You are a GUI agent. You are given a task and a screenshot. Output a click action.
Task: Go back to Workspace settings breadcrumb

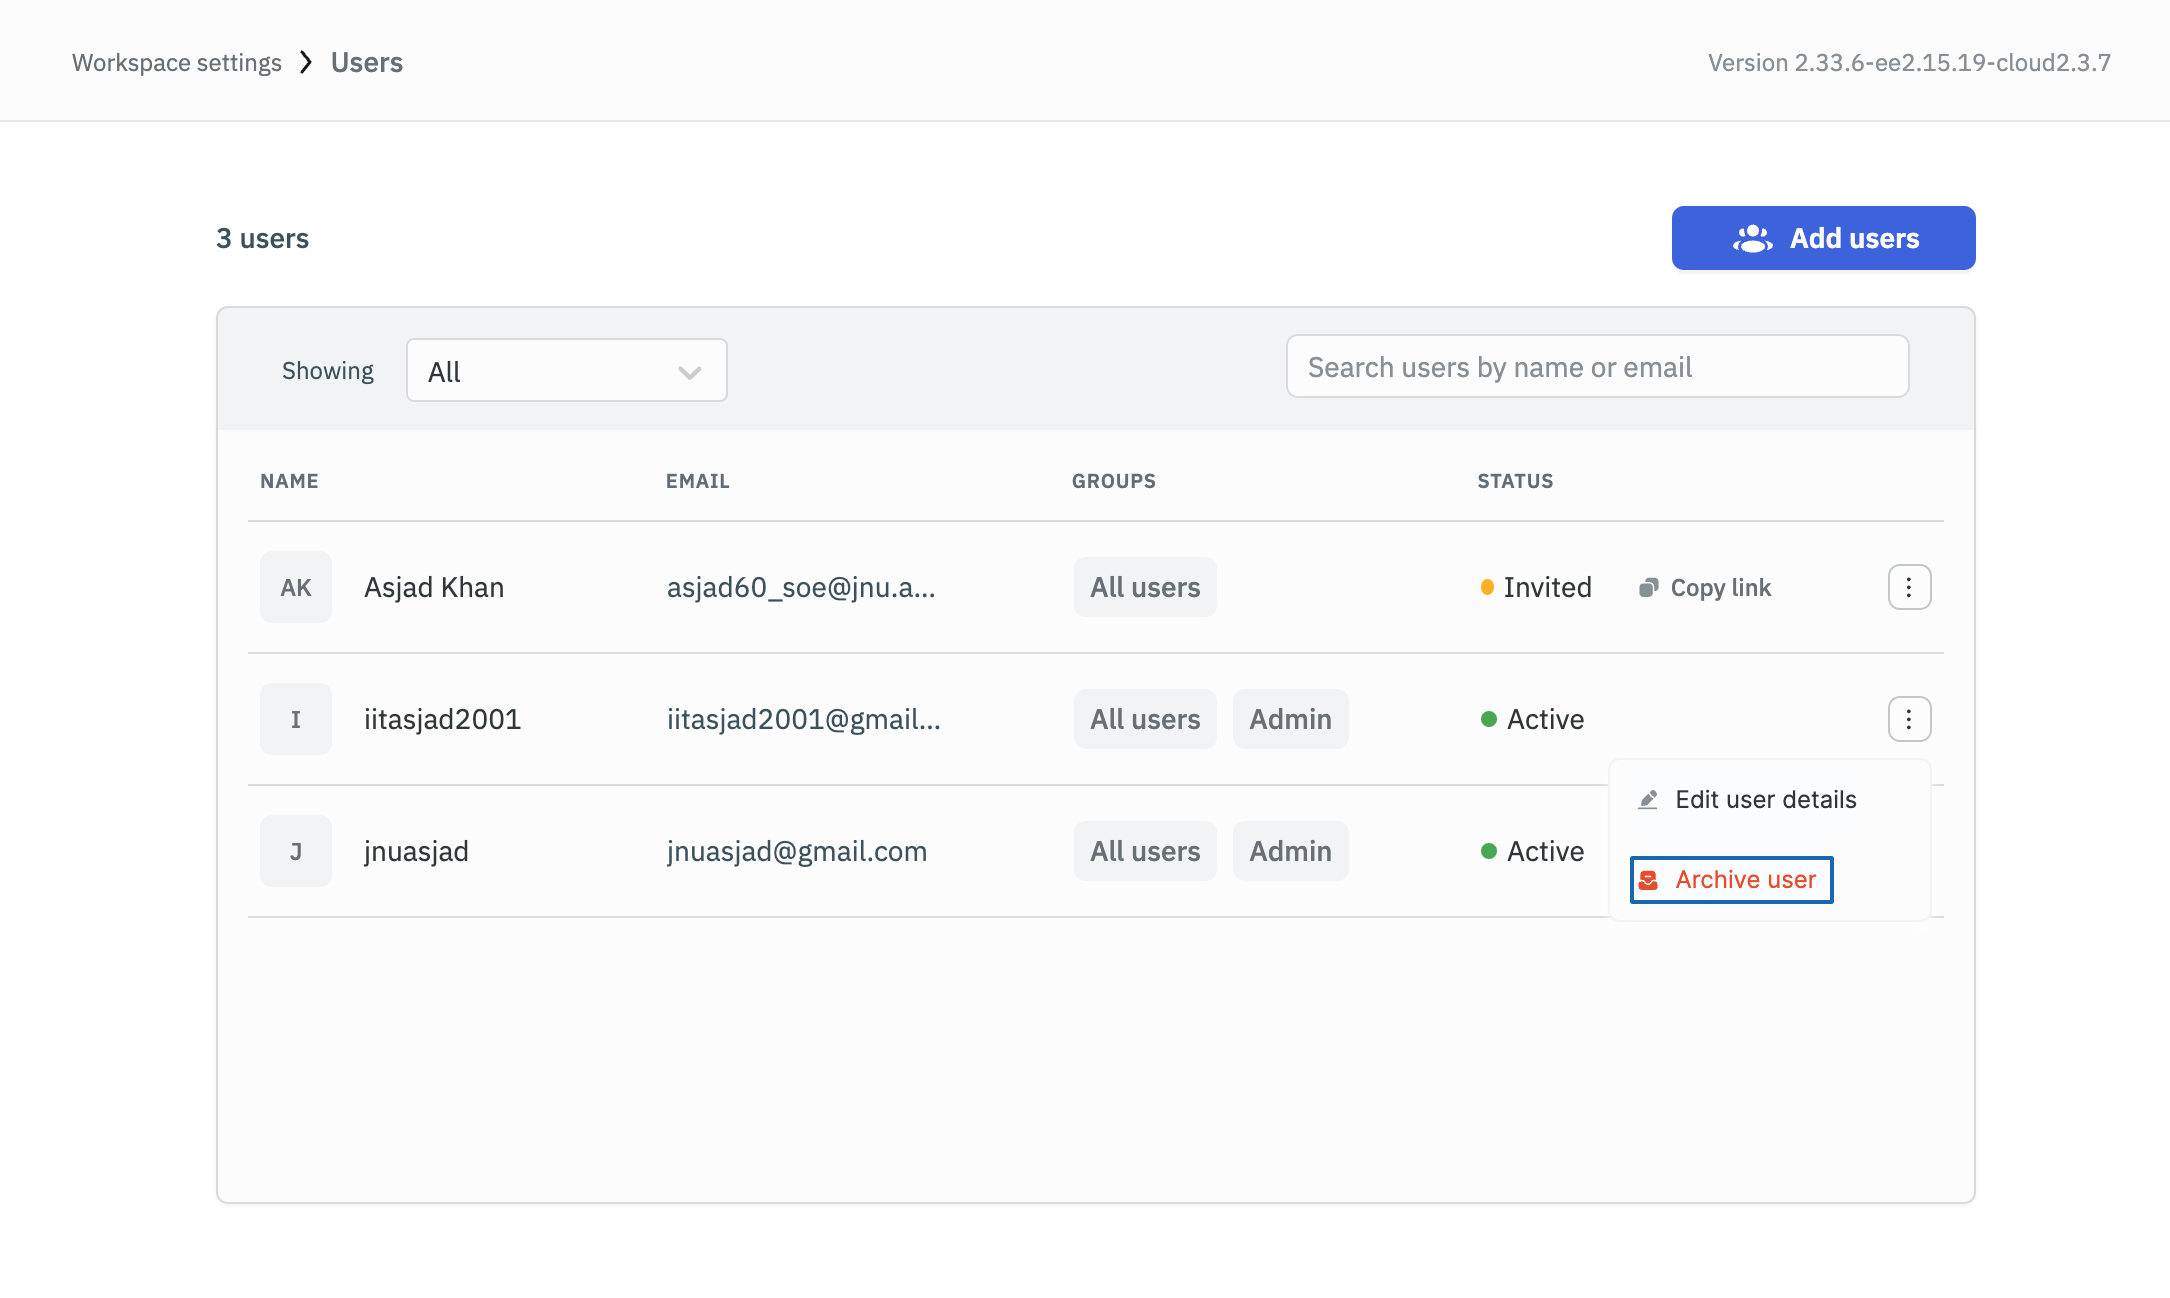[x=177, y=63]
